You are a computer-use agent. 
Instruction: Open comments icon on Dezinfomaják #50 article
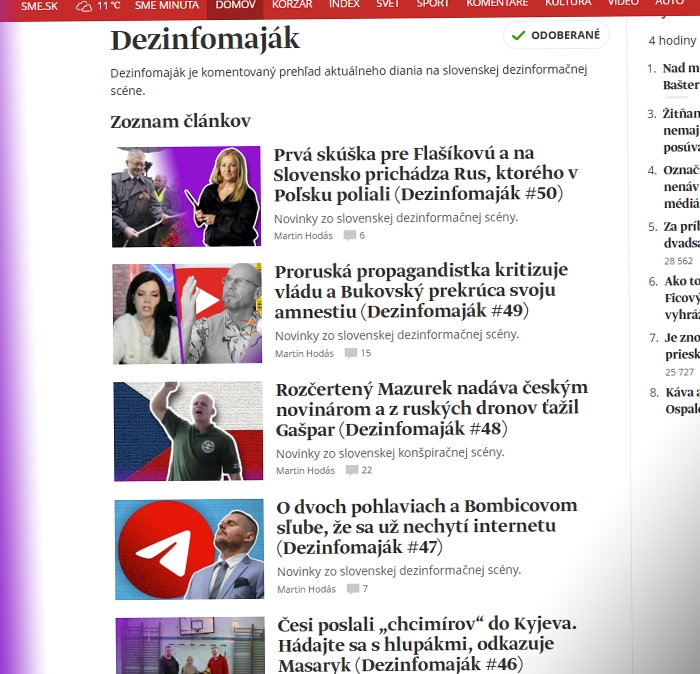(349, 236)
